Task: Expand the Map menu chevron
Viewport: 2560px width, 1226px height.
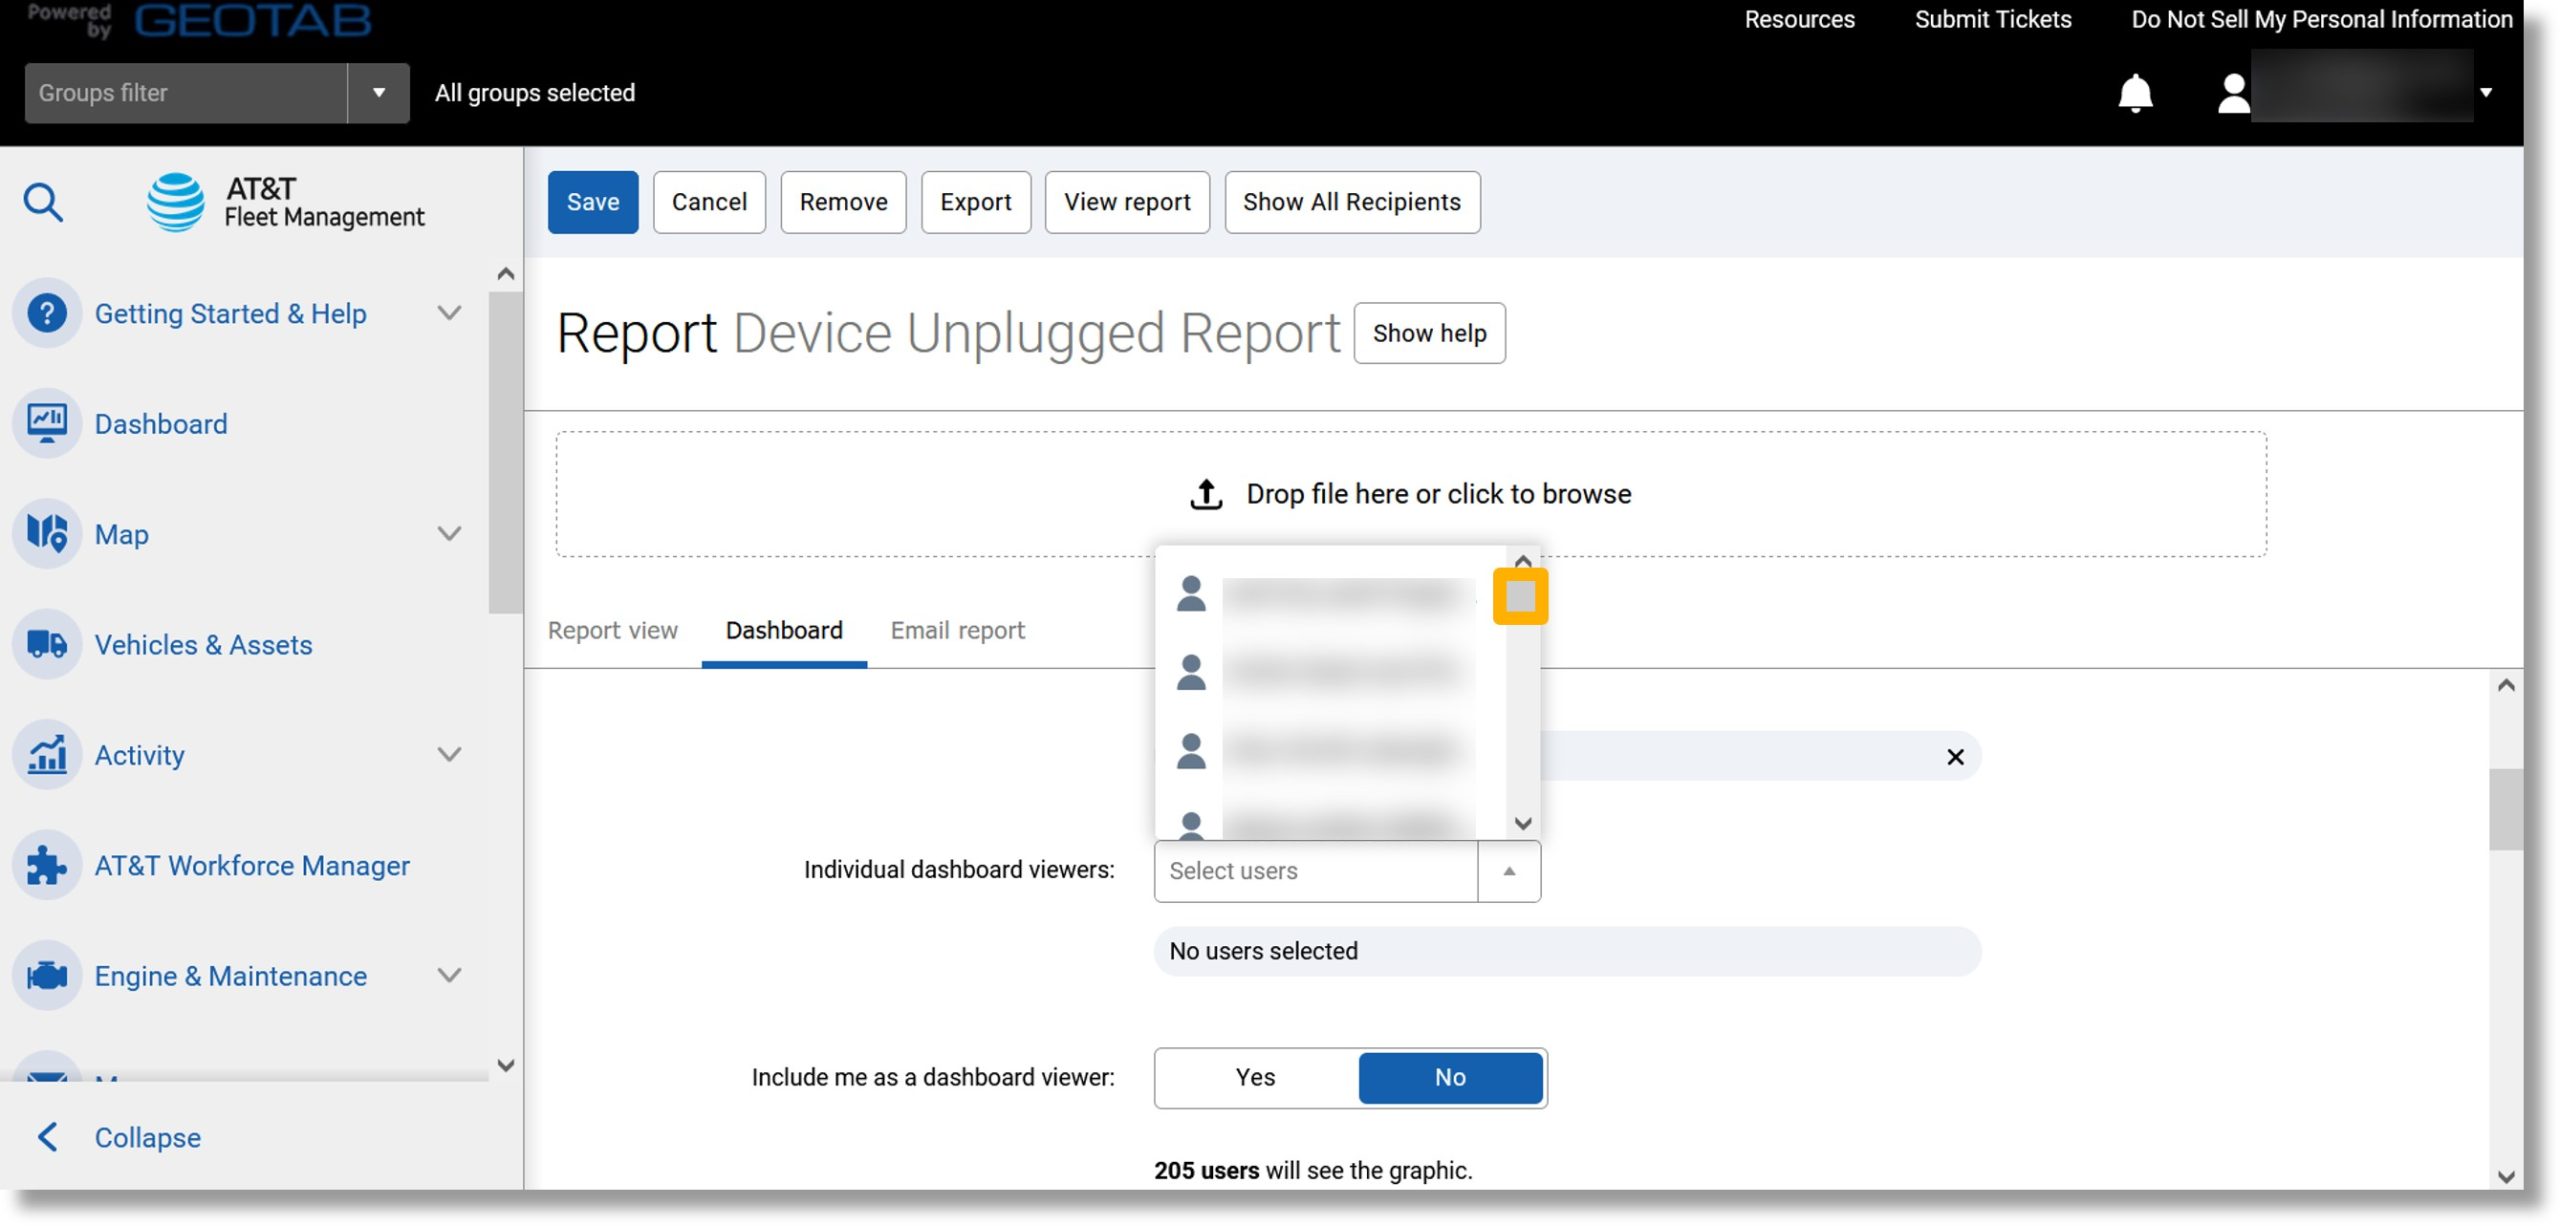Action: 450,533
